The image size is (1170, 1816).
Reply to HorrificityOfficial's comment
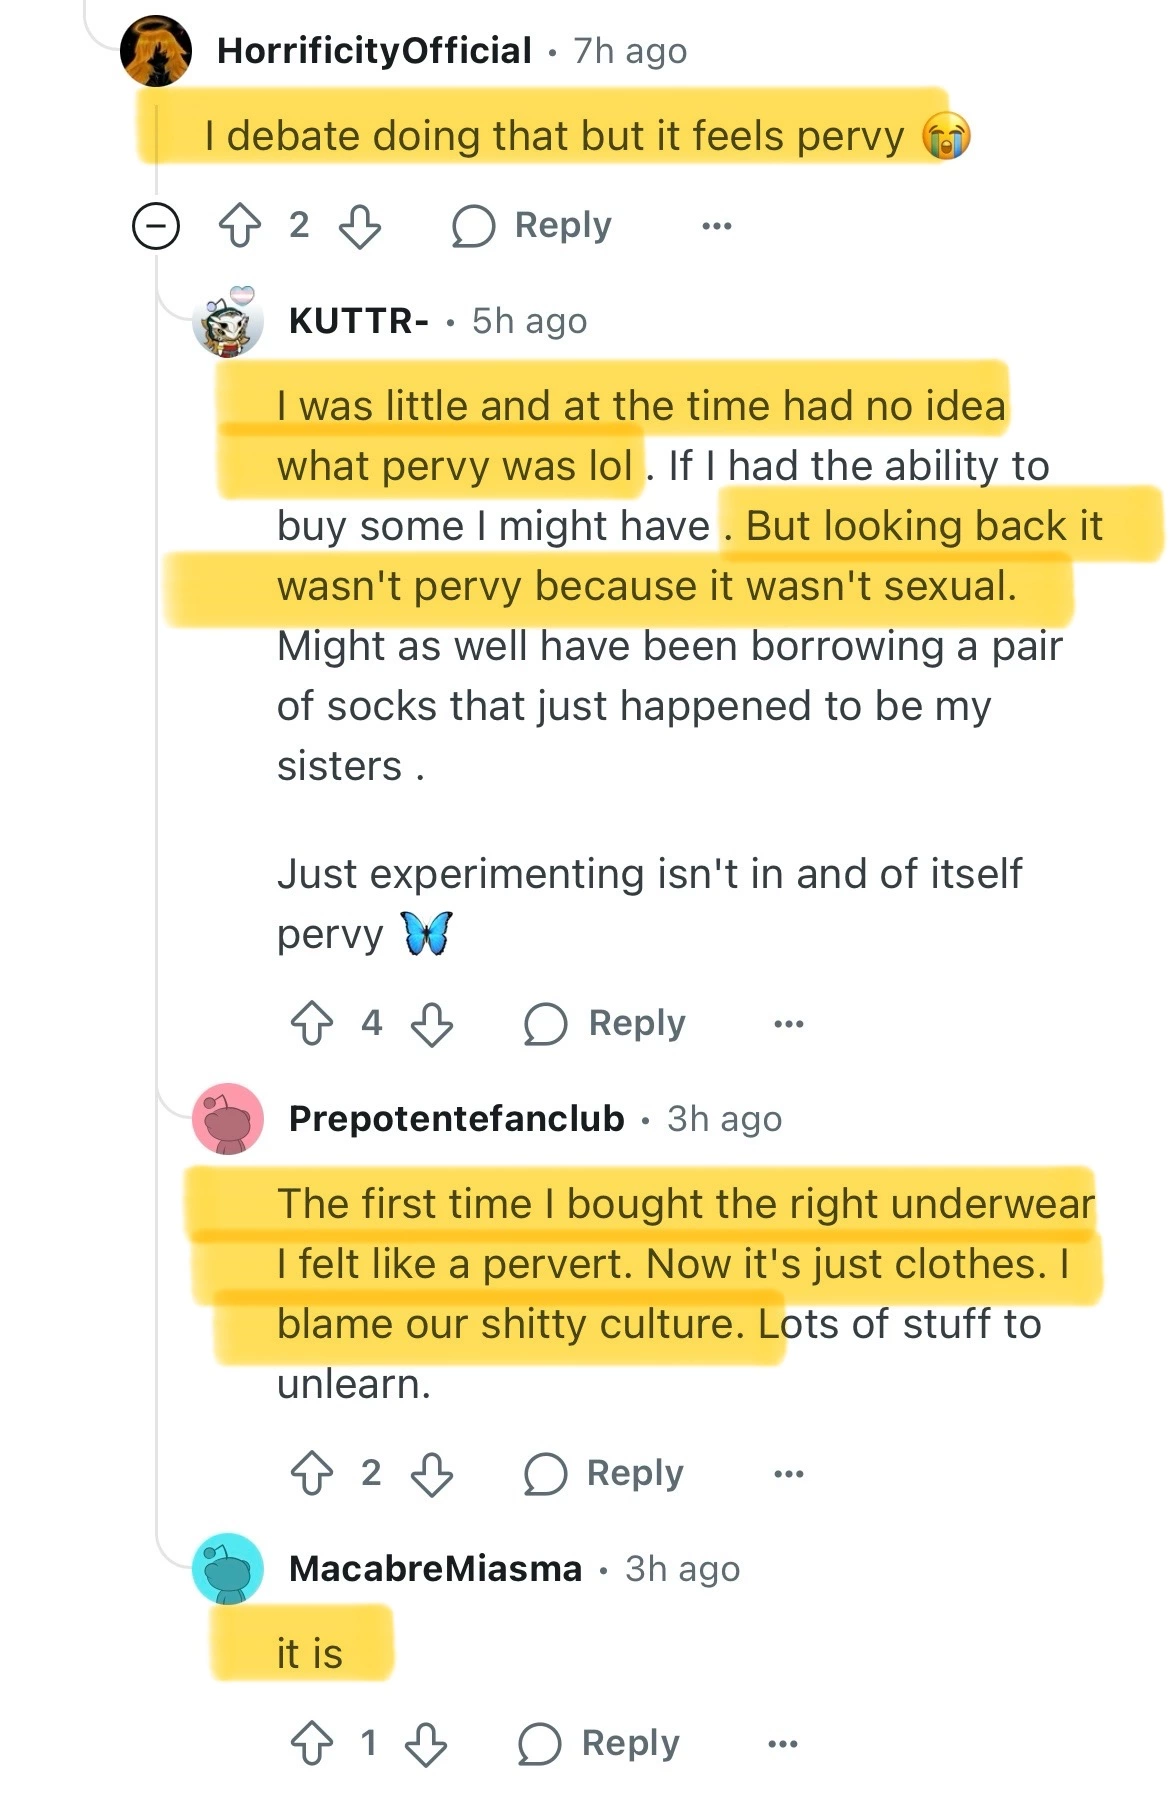531,226
